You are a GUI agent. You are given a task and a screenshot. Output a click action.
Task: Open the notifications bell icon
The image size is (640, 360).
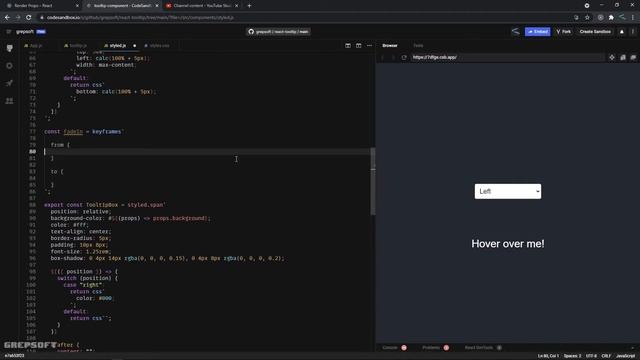click(x=622, y=31)
